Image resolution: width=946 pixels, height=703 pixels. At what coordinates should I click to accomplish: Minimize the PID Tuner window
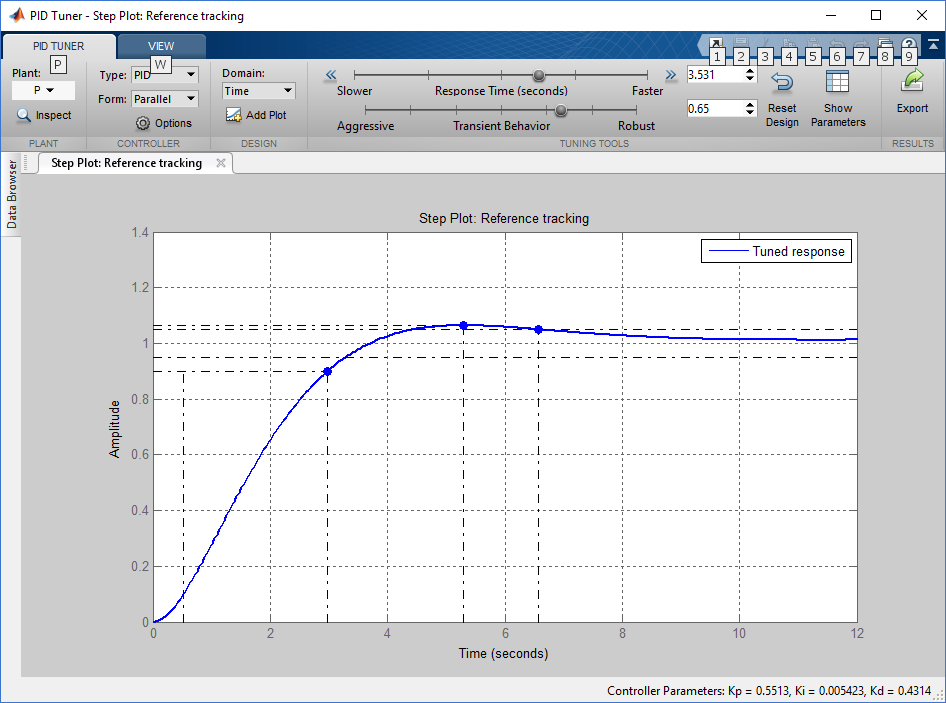point(831,15)
